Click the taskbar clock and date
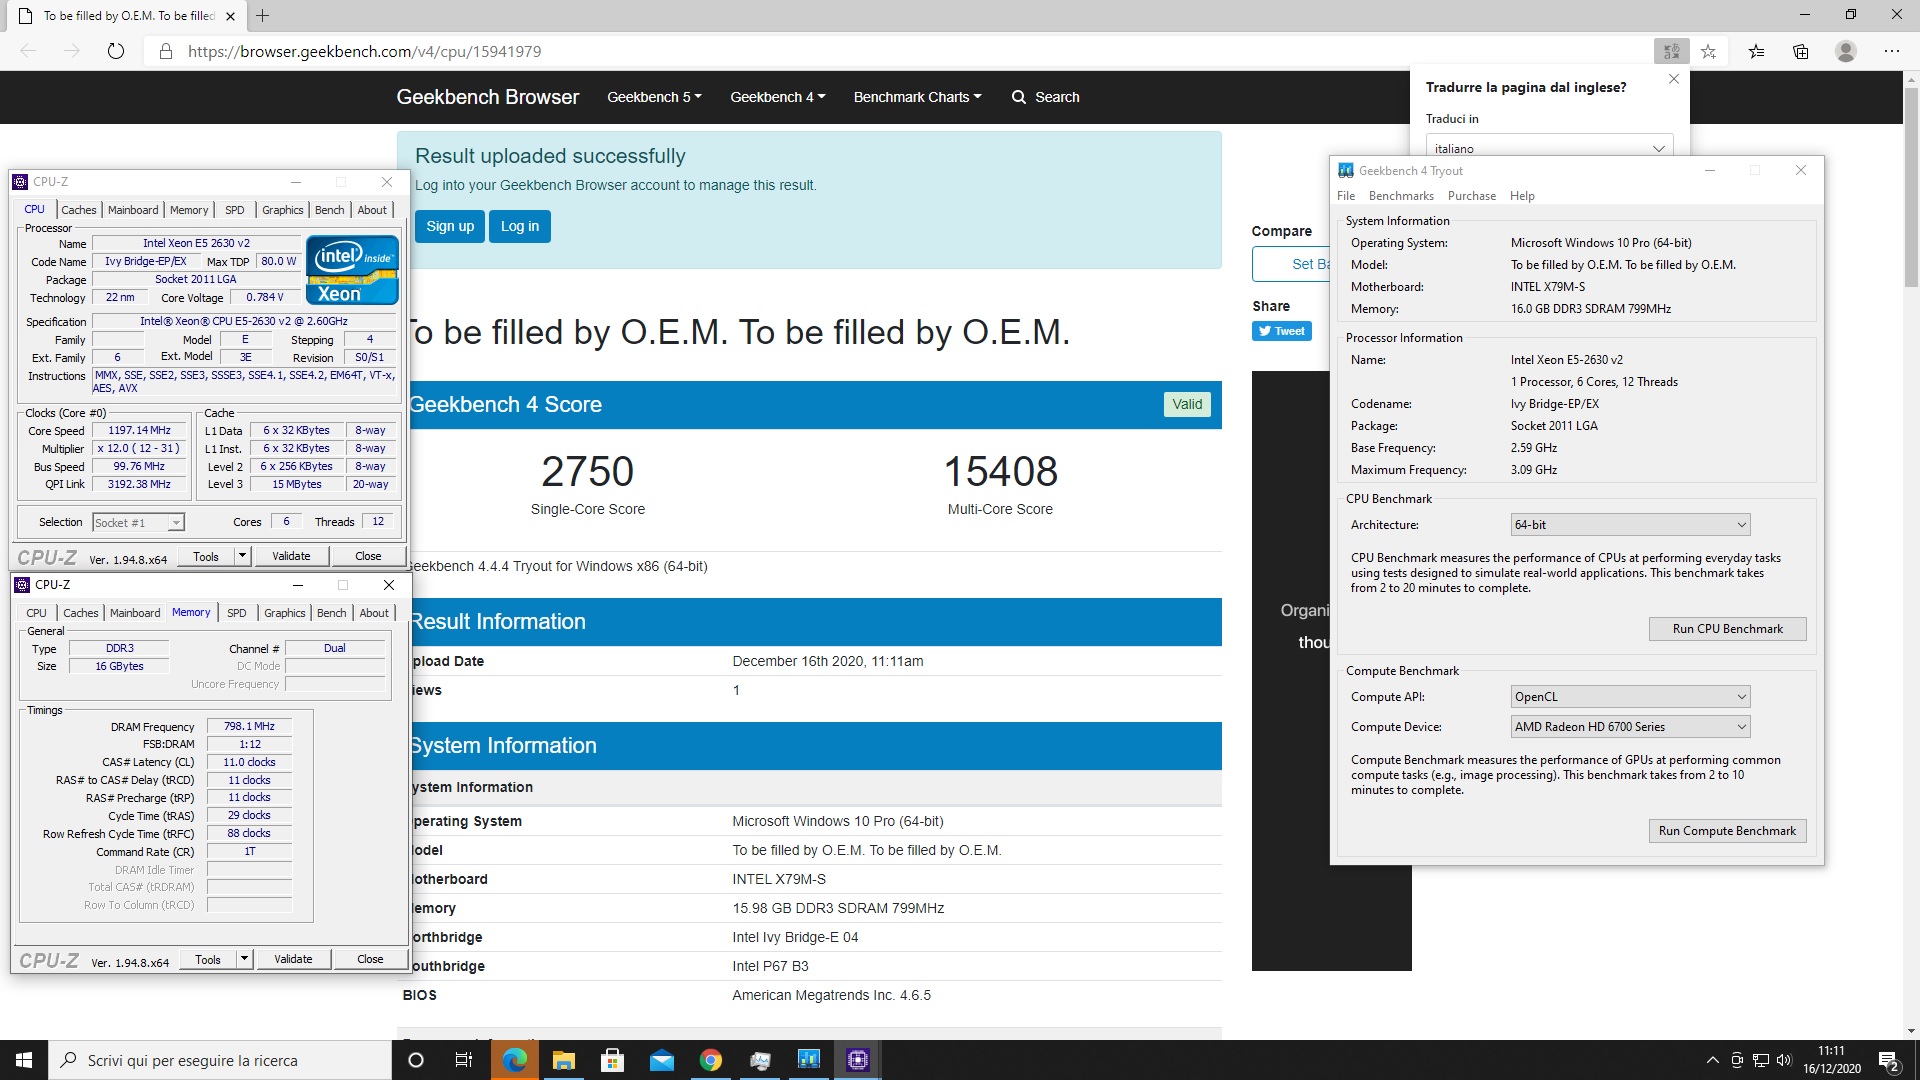The image size is (1920, 1080). click(1831, 1060)
